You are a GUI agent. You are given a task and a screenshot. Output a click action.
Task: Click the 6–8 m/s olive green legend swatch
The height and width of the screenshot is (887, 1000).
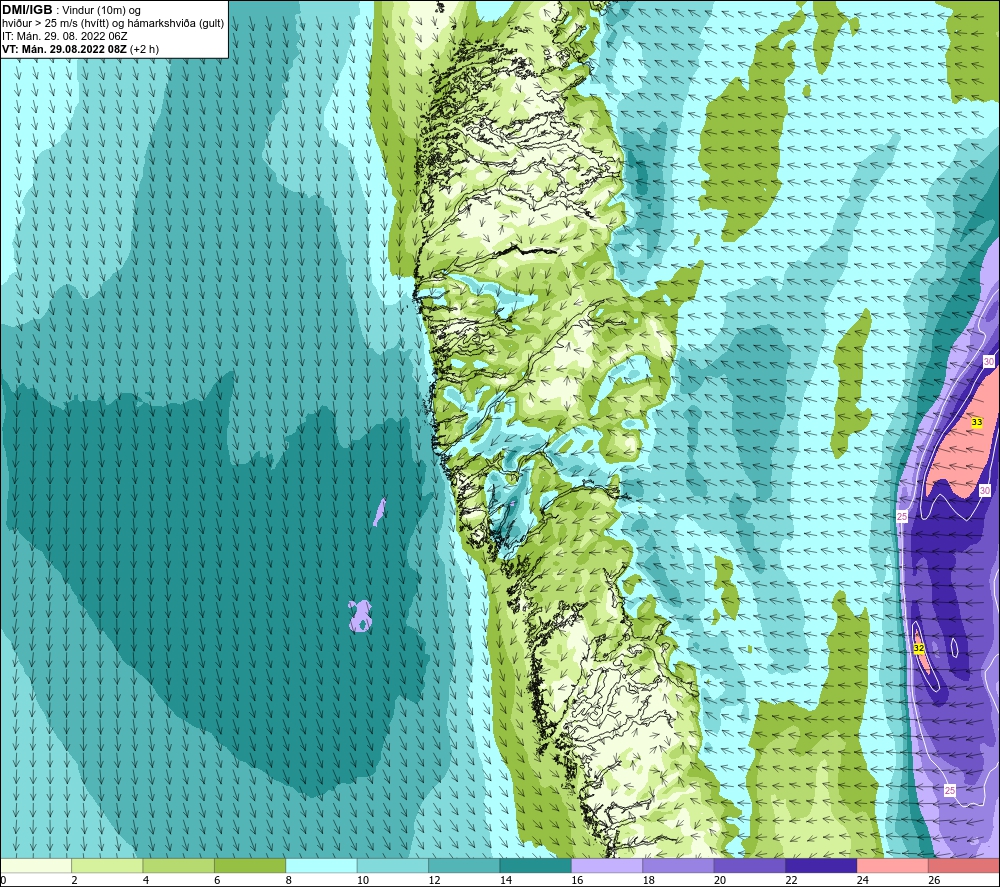pyautogui.click(x=250, y=865)
